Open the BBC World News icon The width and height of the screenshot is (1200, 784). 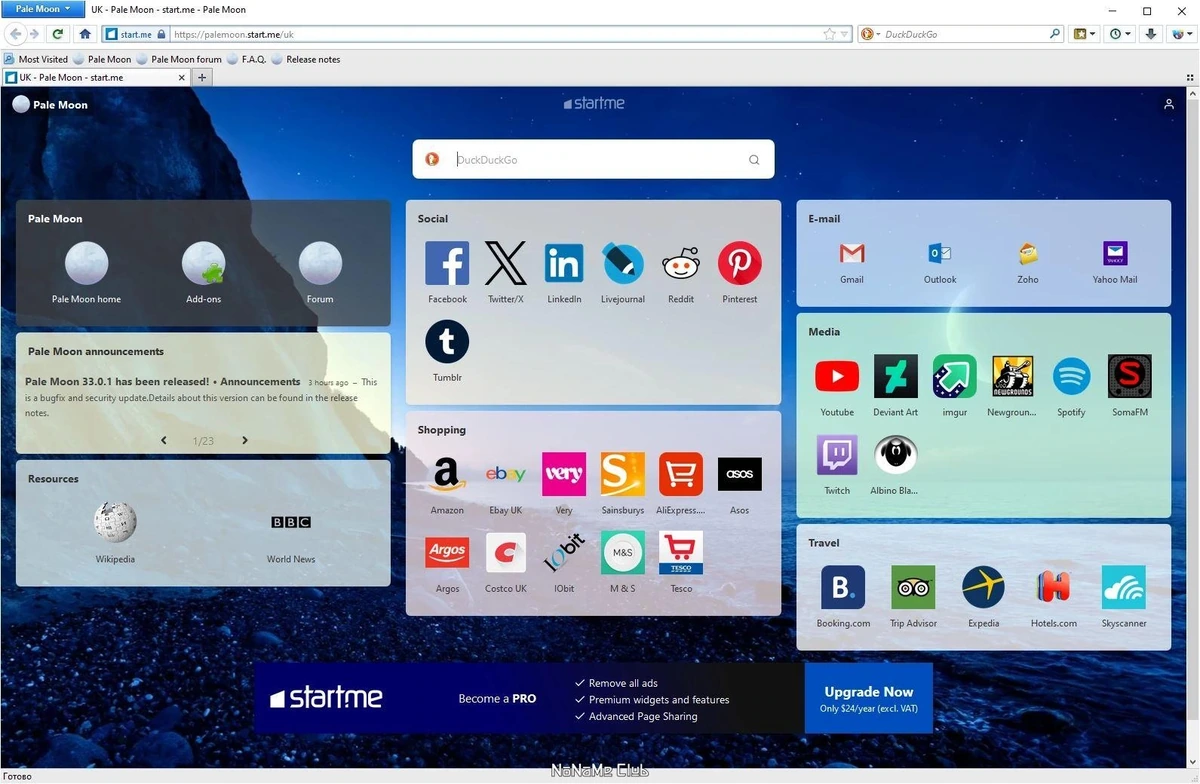[x=291, y=522]
